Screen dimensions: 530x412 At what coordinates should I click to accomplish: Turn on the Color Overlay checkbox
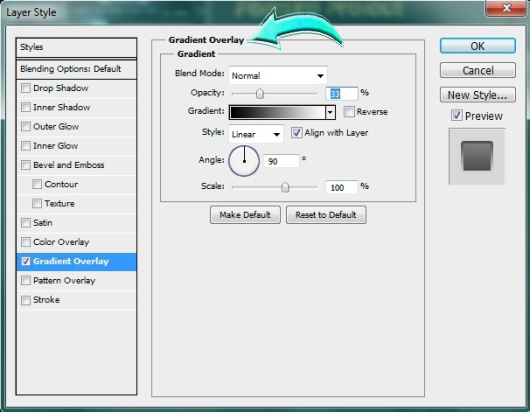26,242
